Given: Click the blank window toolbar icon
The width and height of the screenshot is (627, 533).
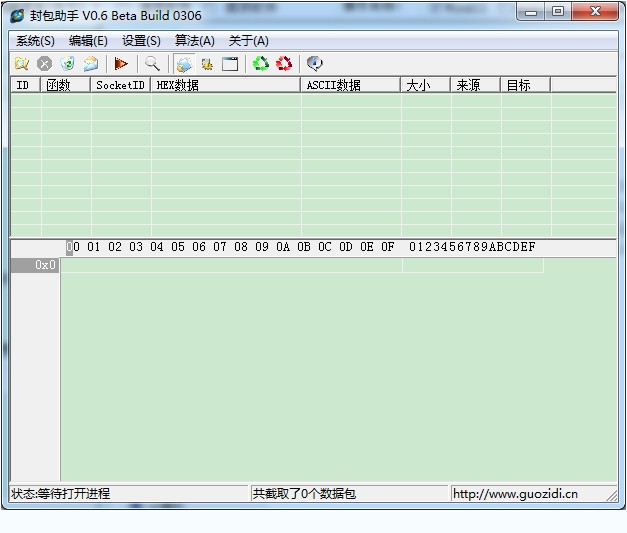Looking at the screenshot, I should pos(230,64).
